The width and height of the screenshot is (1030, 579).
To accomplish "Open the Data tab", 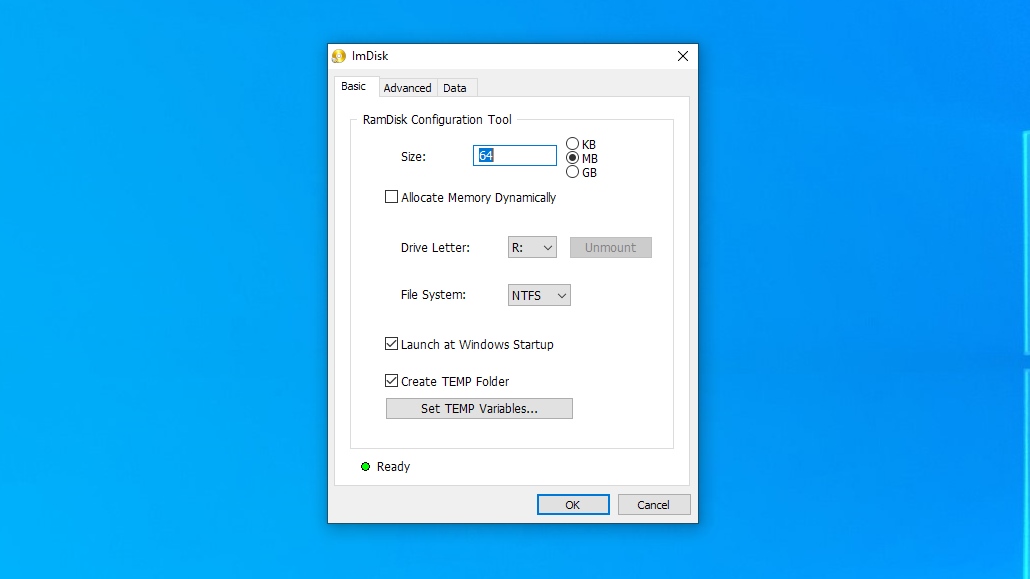I will click(455, 88).
